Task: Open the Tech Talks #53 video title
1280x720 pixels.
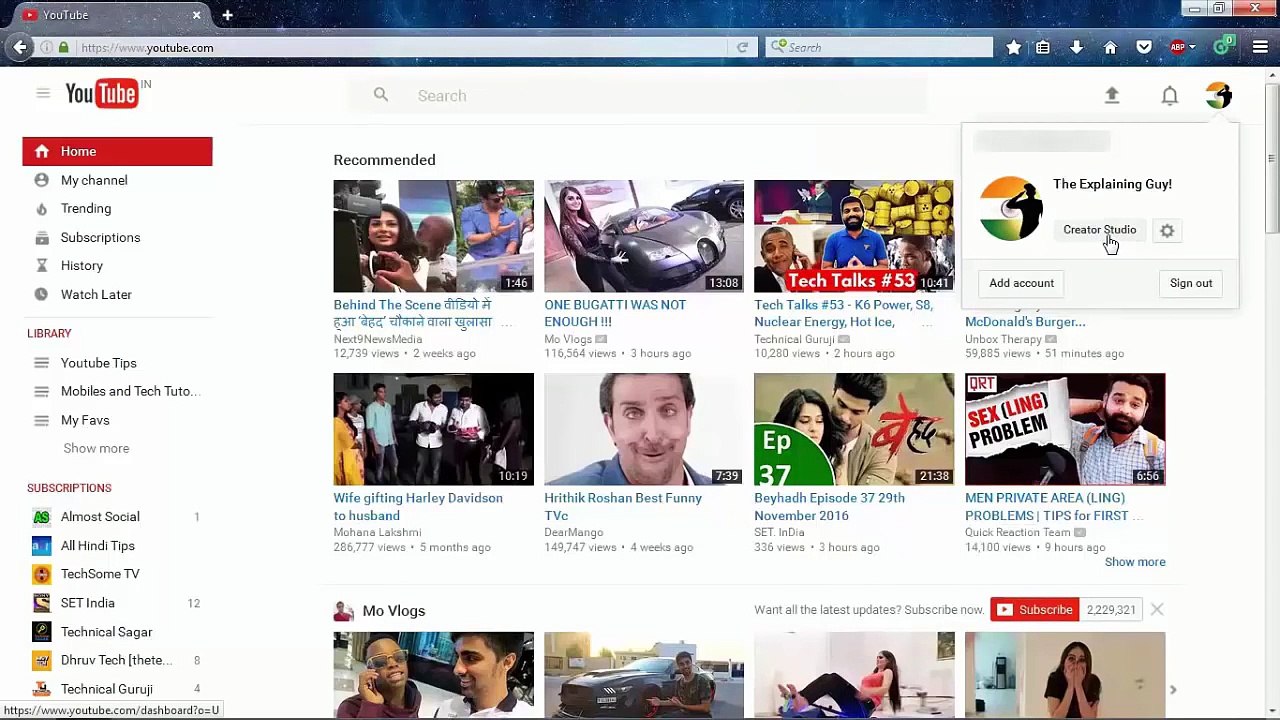Action: tap(844, 313)
